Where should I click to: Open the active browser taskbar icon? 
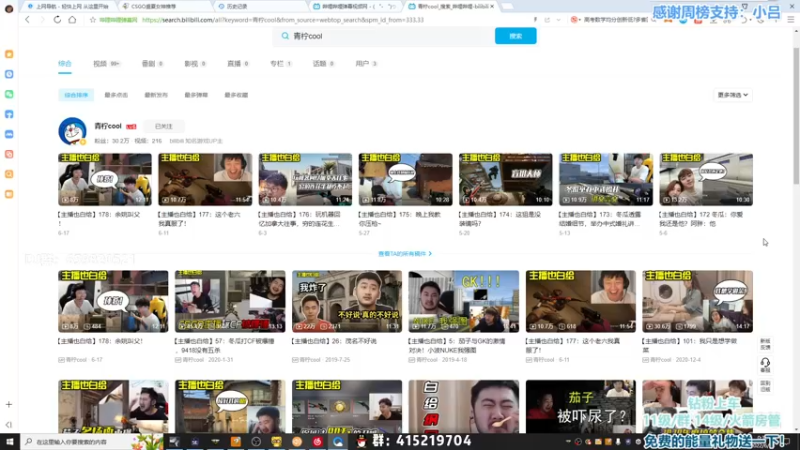tap(338, 442)
